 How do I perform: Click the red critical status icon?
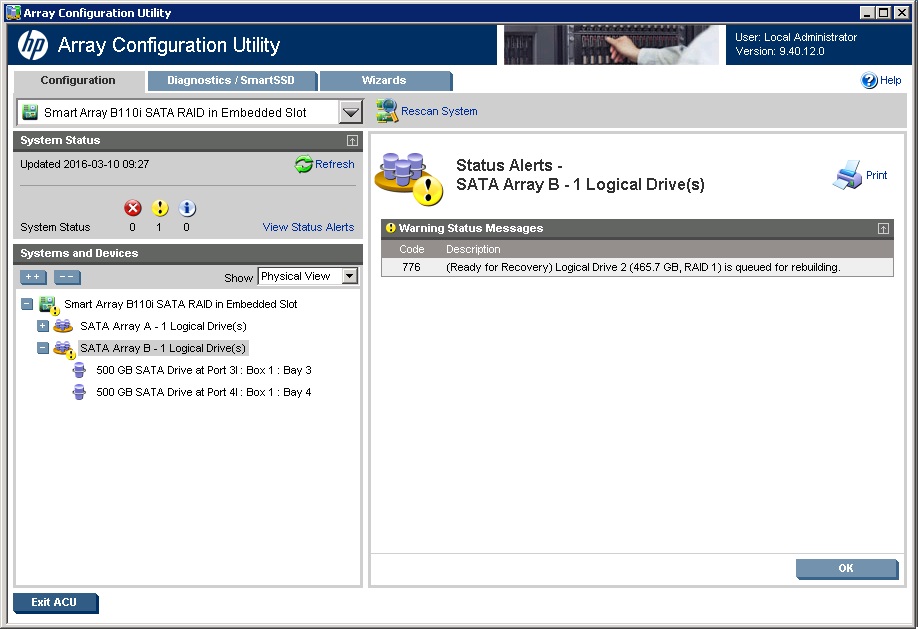[133, 208]
